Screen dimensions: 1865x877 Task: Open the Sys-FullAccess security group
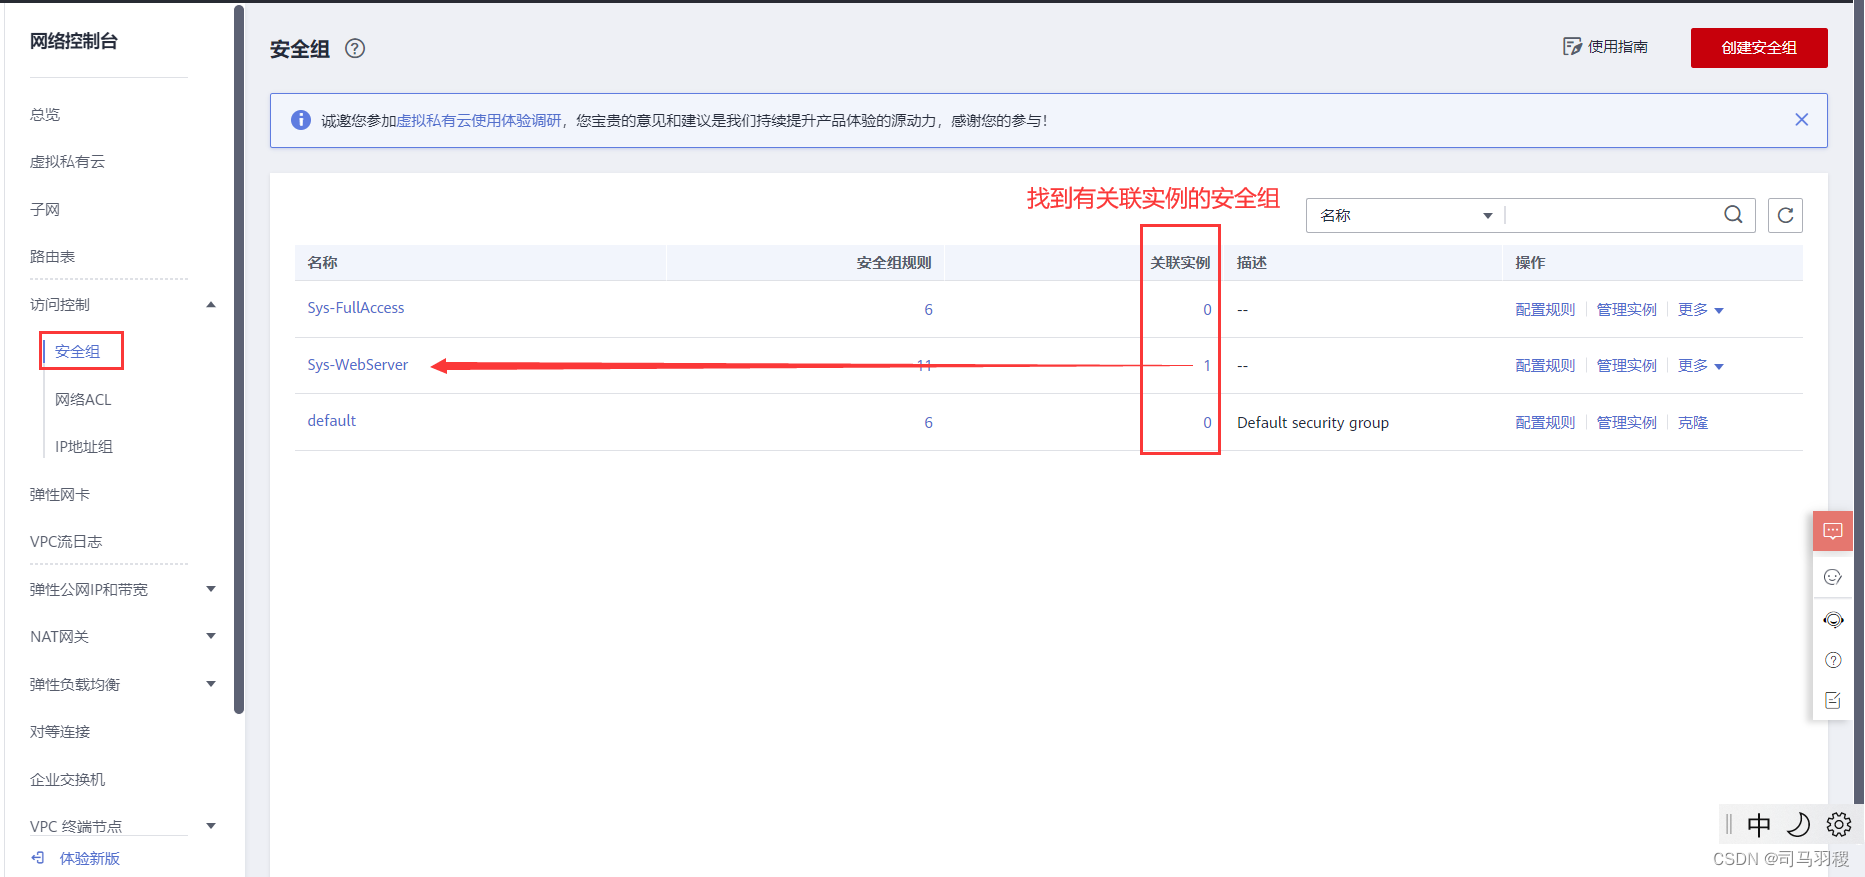(356, 308)
